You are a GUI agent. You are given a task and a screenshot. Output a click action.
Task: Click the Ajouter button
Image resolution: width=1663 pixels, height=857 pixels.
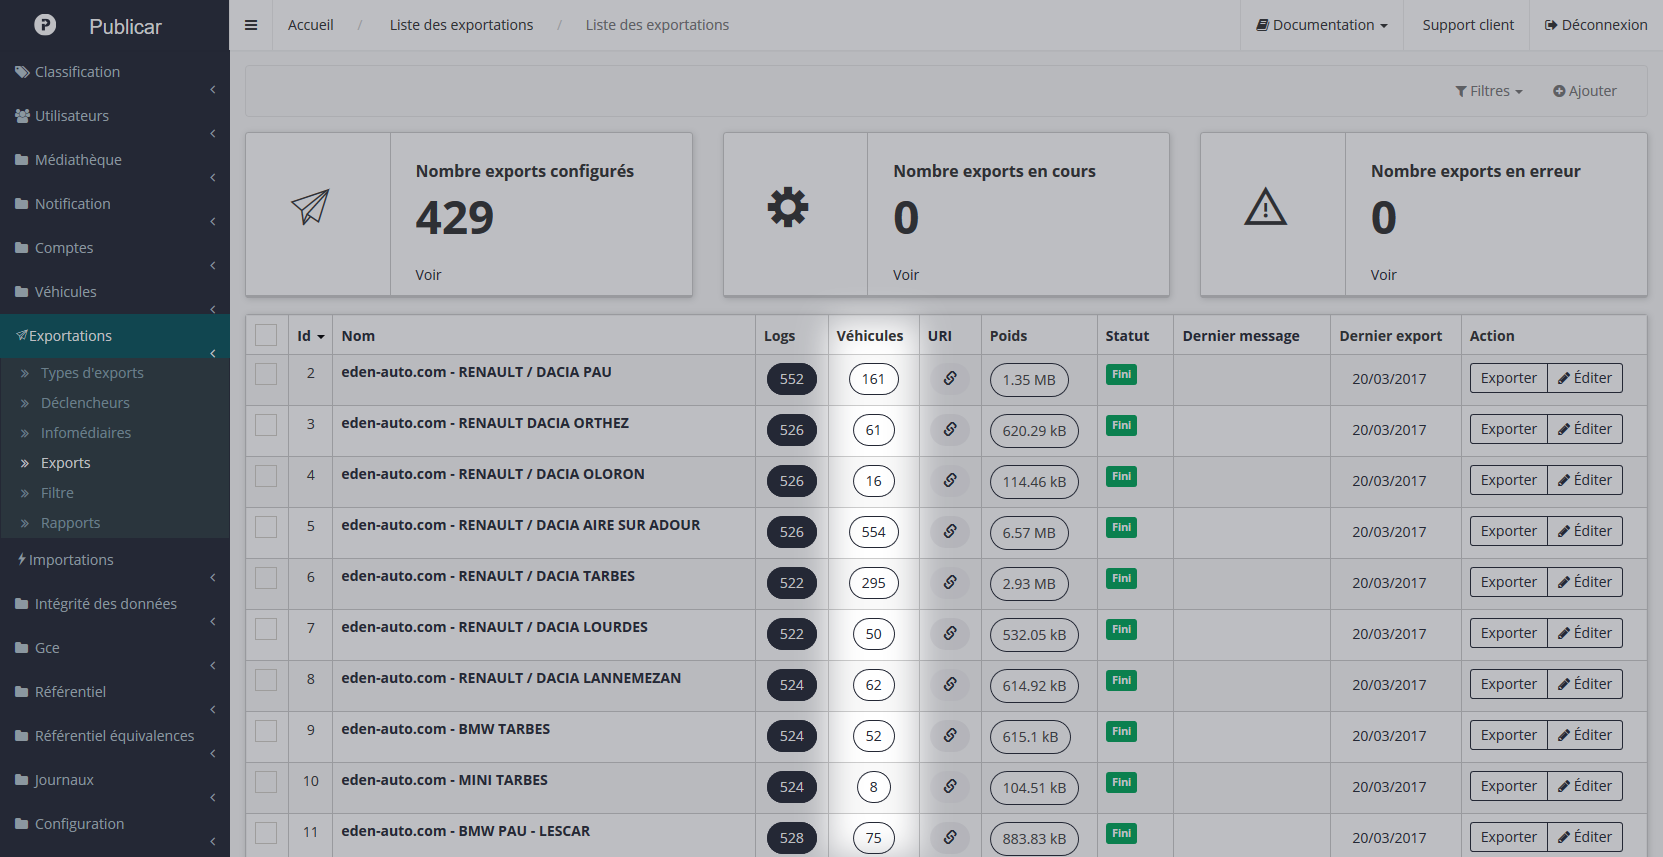coord(1584,91)
